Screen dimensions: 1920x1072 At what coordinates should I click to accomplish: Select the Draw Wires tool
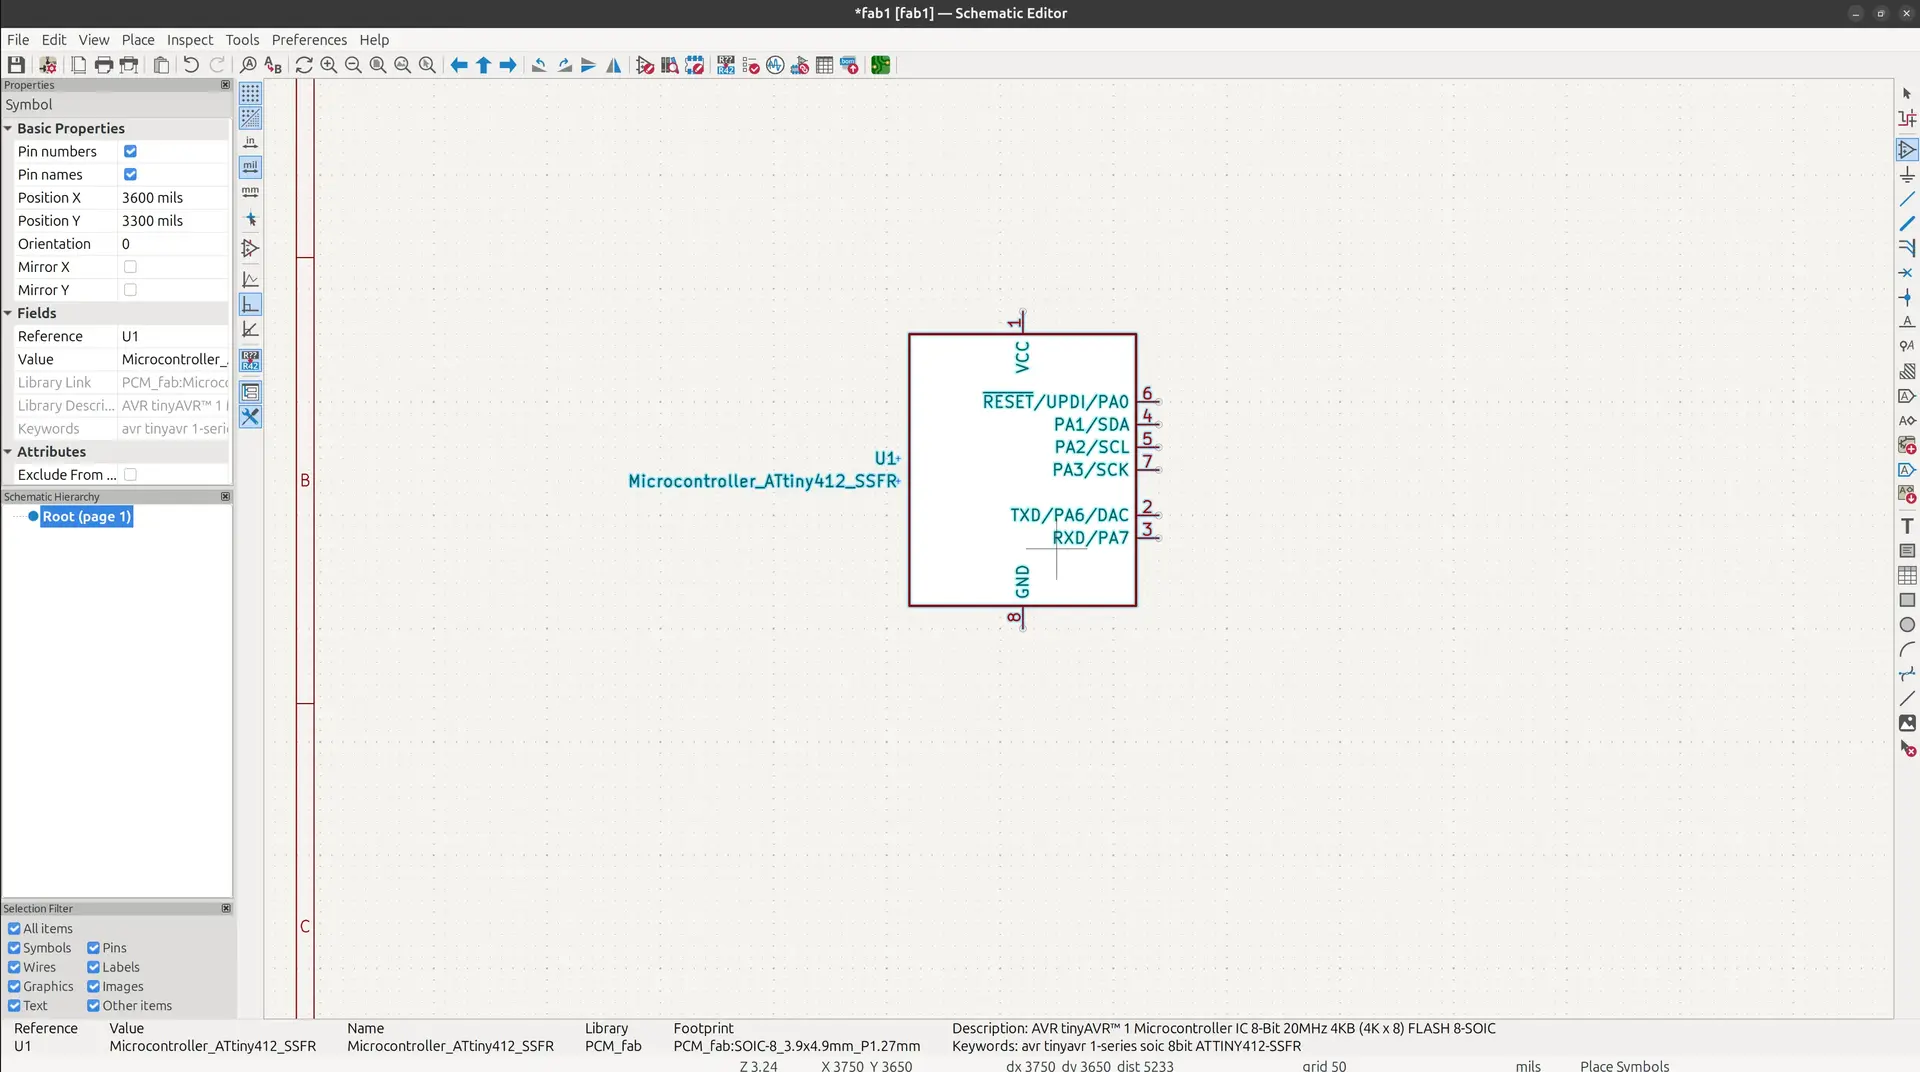pyautogui.click(x=1907, y=199)
